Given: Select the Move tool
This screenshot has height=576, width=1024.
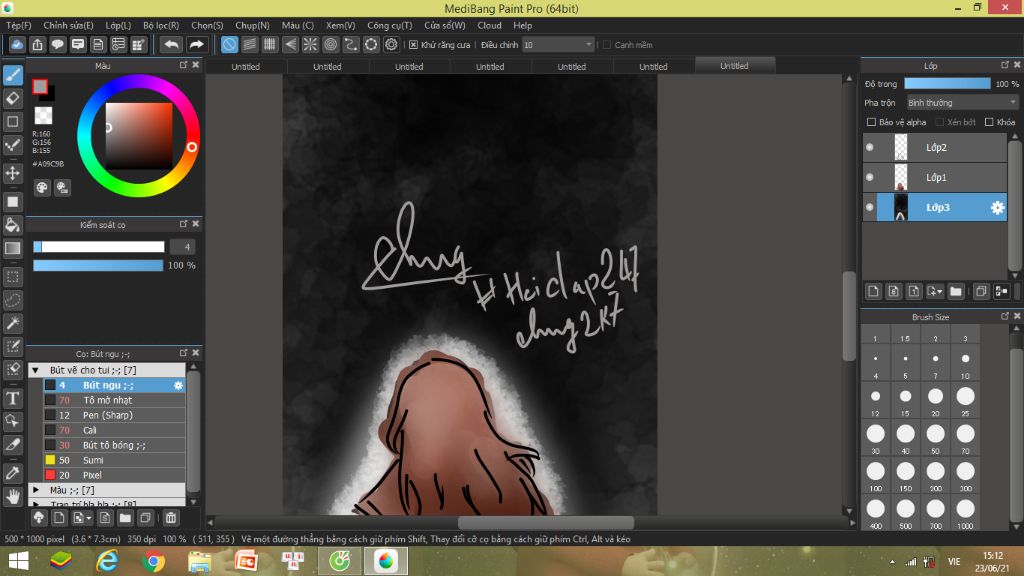Looking at the screenshot, I should [13, 173].
